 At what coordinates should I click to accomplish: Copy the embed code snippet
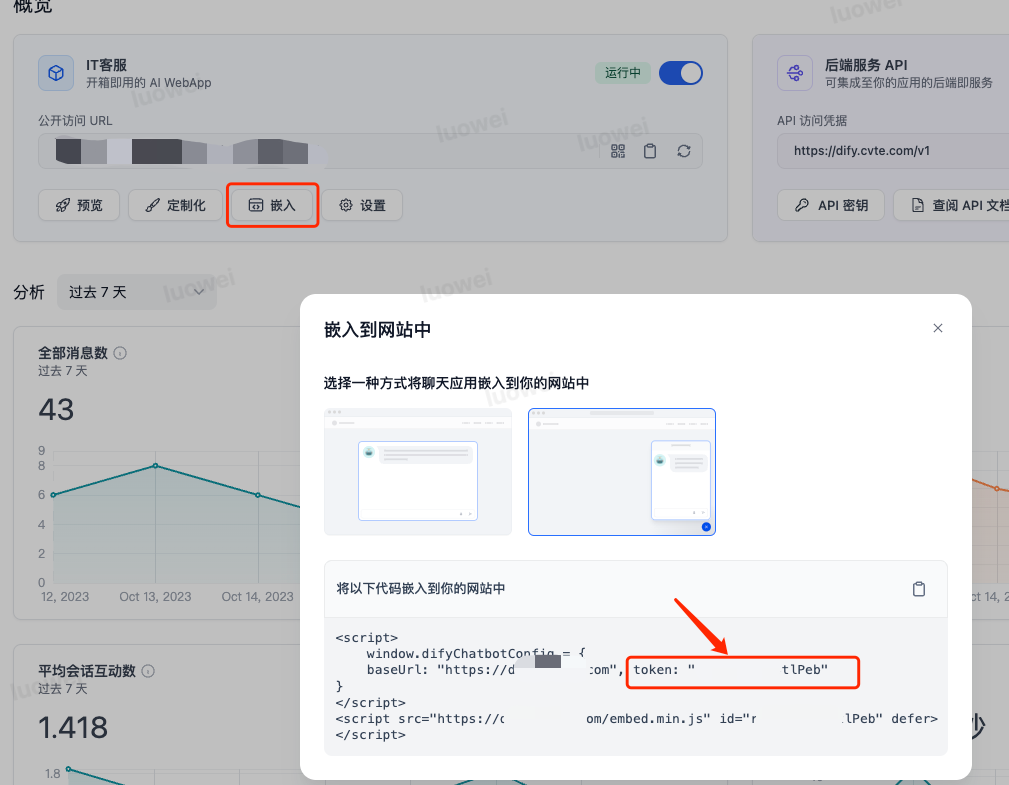point(919,589)
